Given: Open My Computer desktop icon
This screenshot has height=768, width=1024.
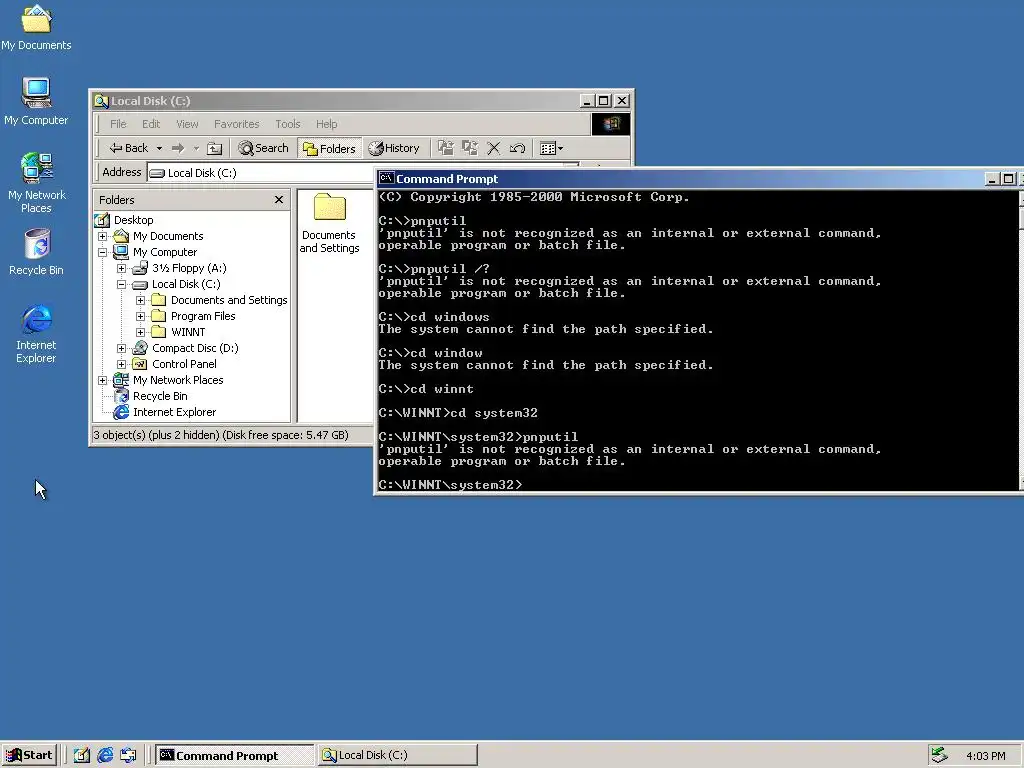Looking at the screenshot, I should point(36,102).
